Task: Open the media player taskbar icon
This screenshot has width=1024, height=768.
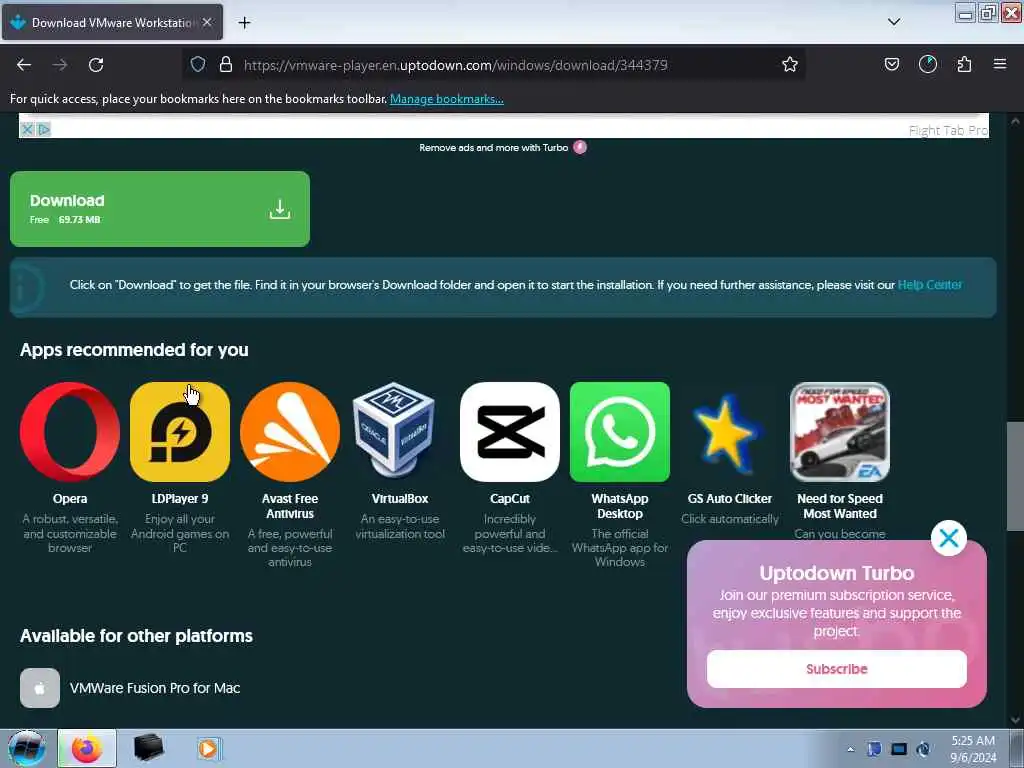Action: 208,748
